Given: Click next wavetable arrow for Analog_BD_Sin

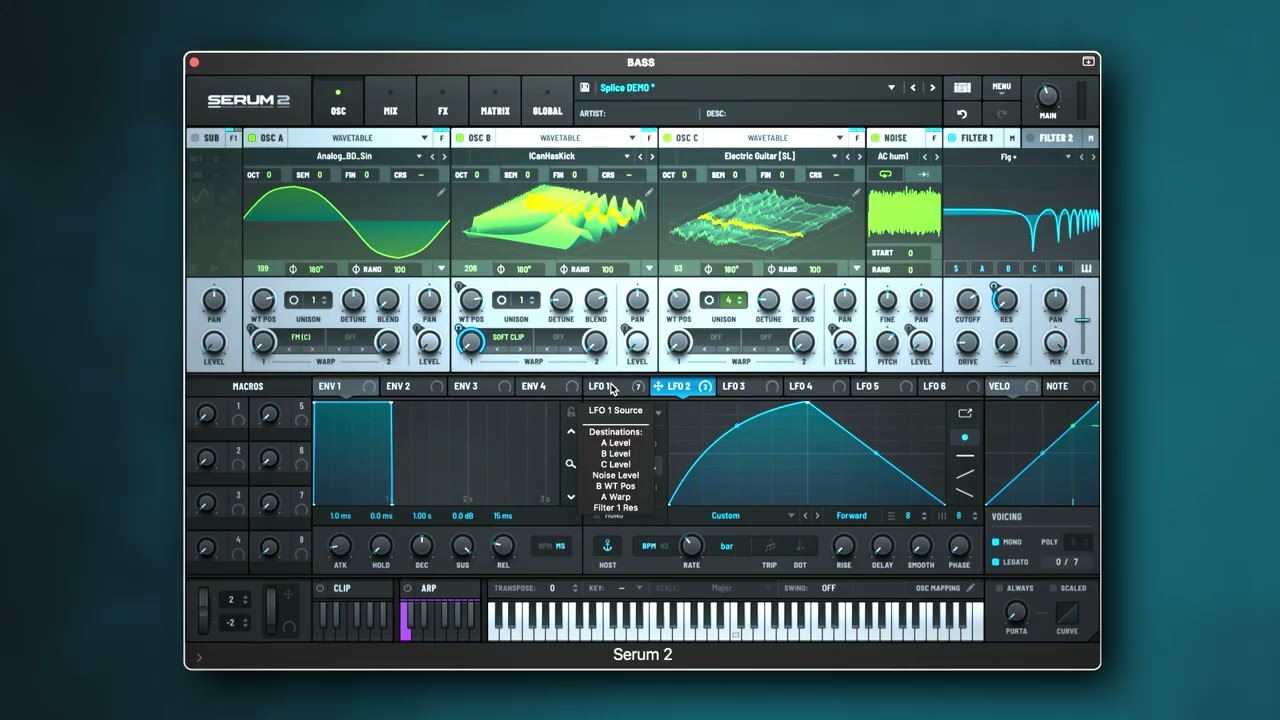Looking at the screenshot, I should click(445, 157).
